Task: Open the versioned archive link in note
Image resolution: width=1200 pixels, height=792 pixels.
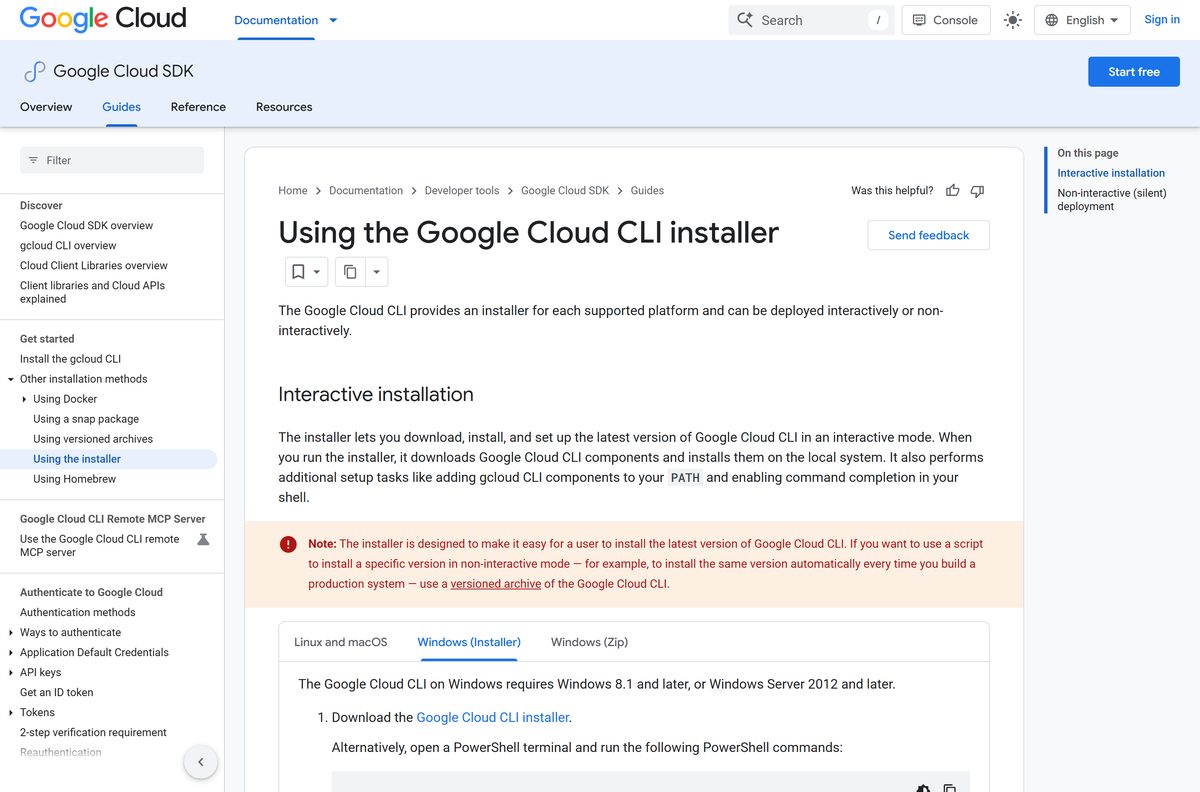Action: pos(496,584)
